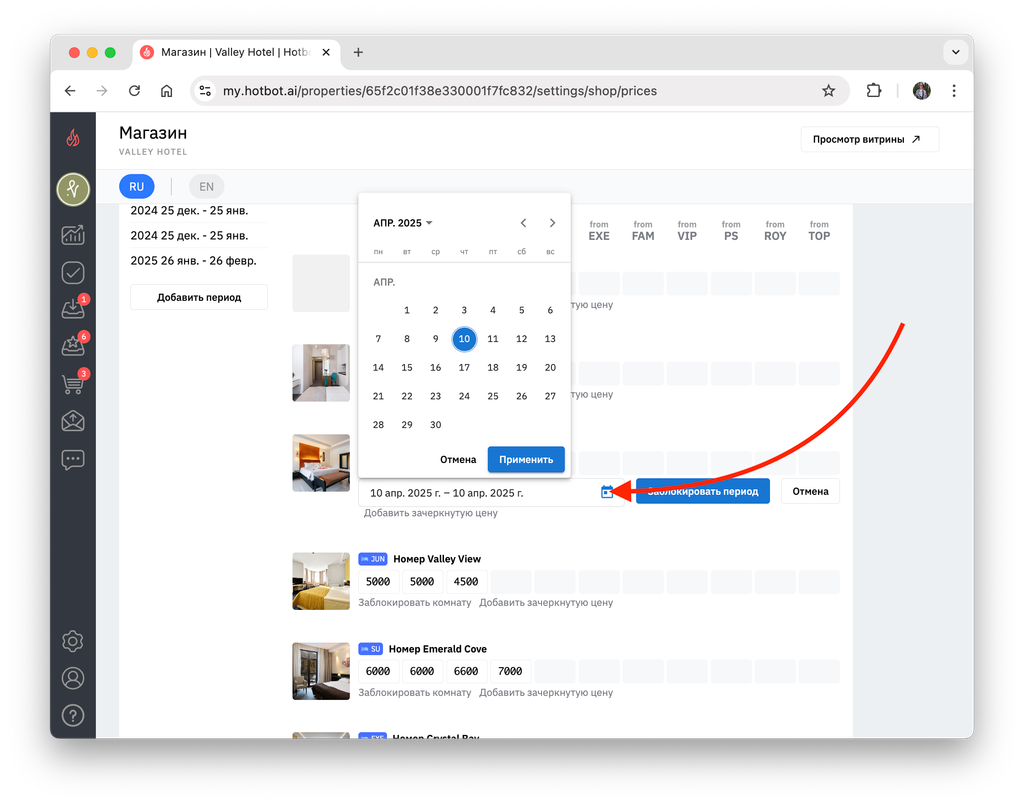The height and width of the screenshot is (805, 1024).
Task: Click Отмена next to block period button
Action: 810,491
